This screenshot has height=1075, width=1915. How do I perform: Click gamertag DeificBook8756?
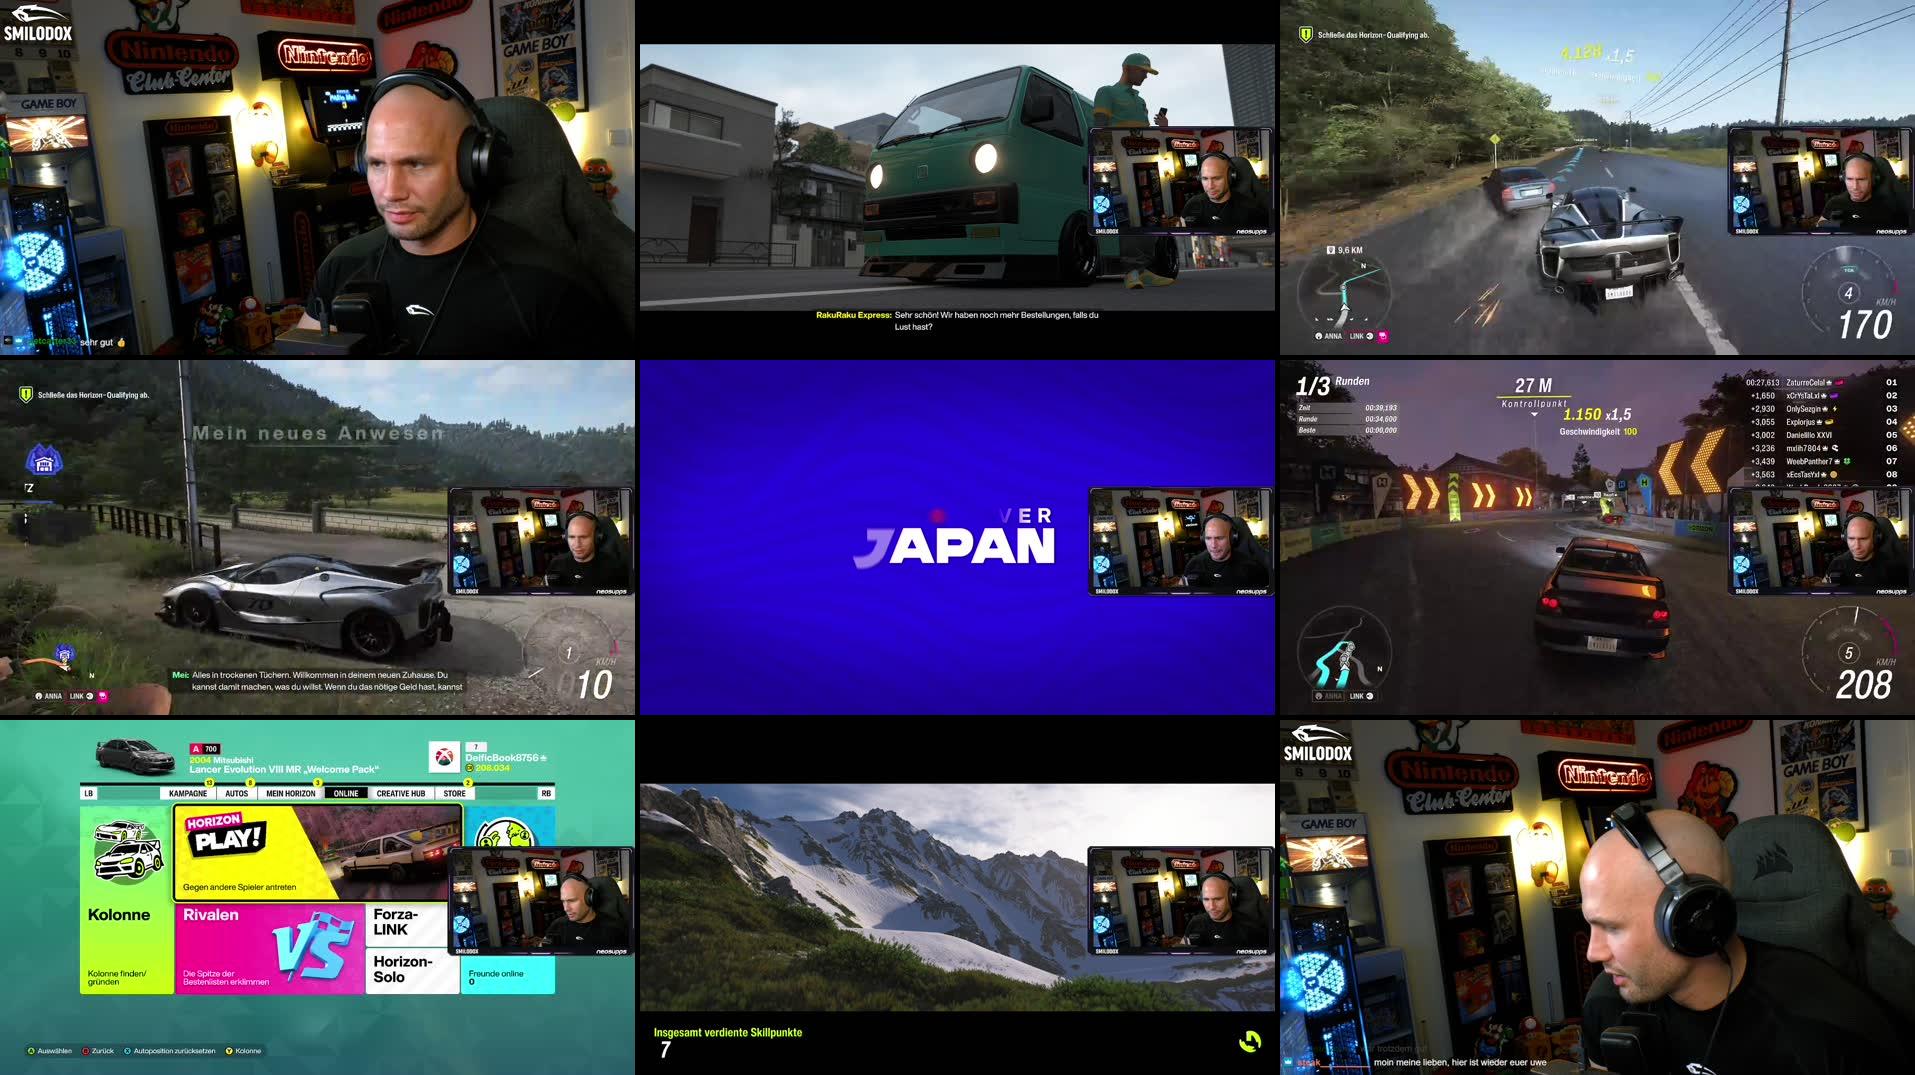tap(505, 758)
